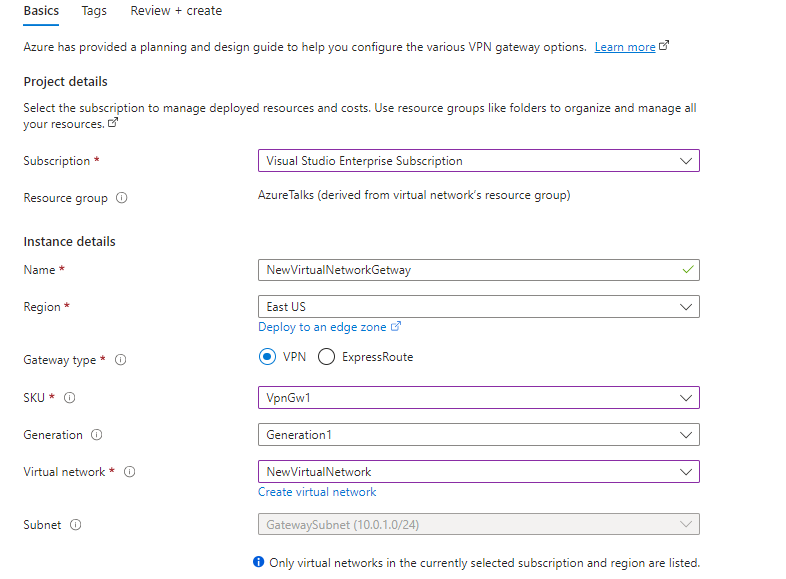Click the Resource group info icon
Screen dimensions: 786x579
click(121, 198)
